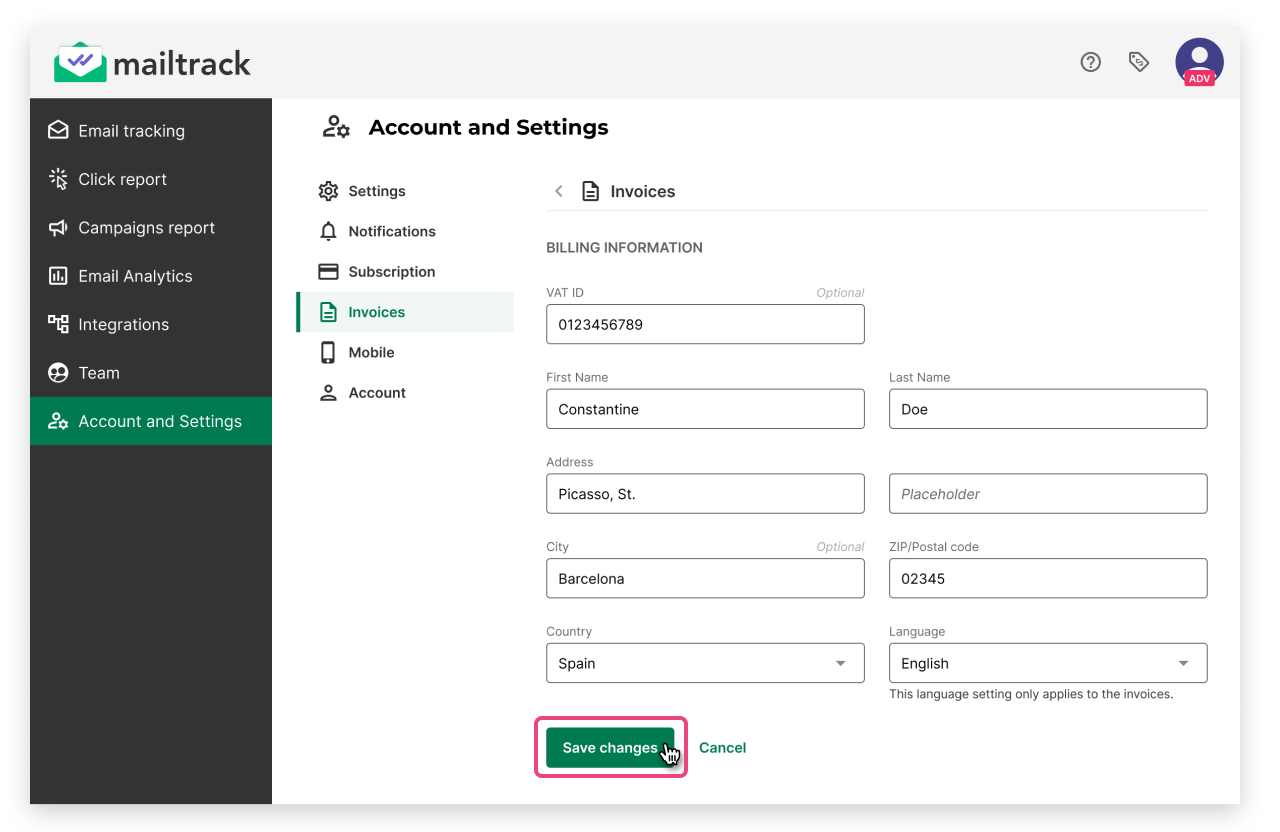Image resolution: width=1280 pixels, height=832 pixels.
Task: Click the mailtrack logo
Action: pos(152,63)
